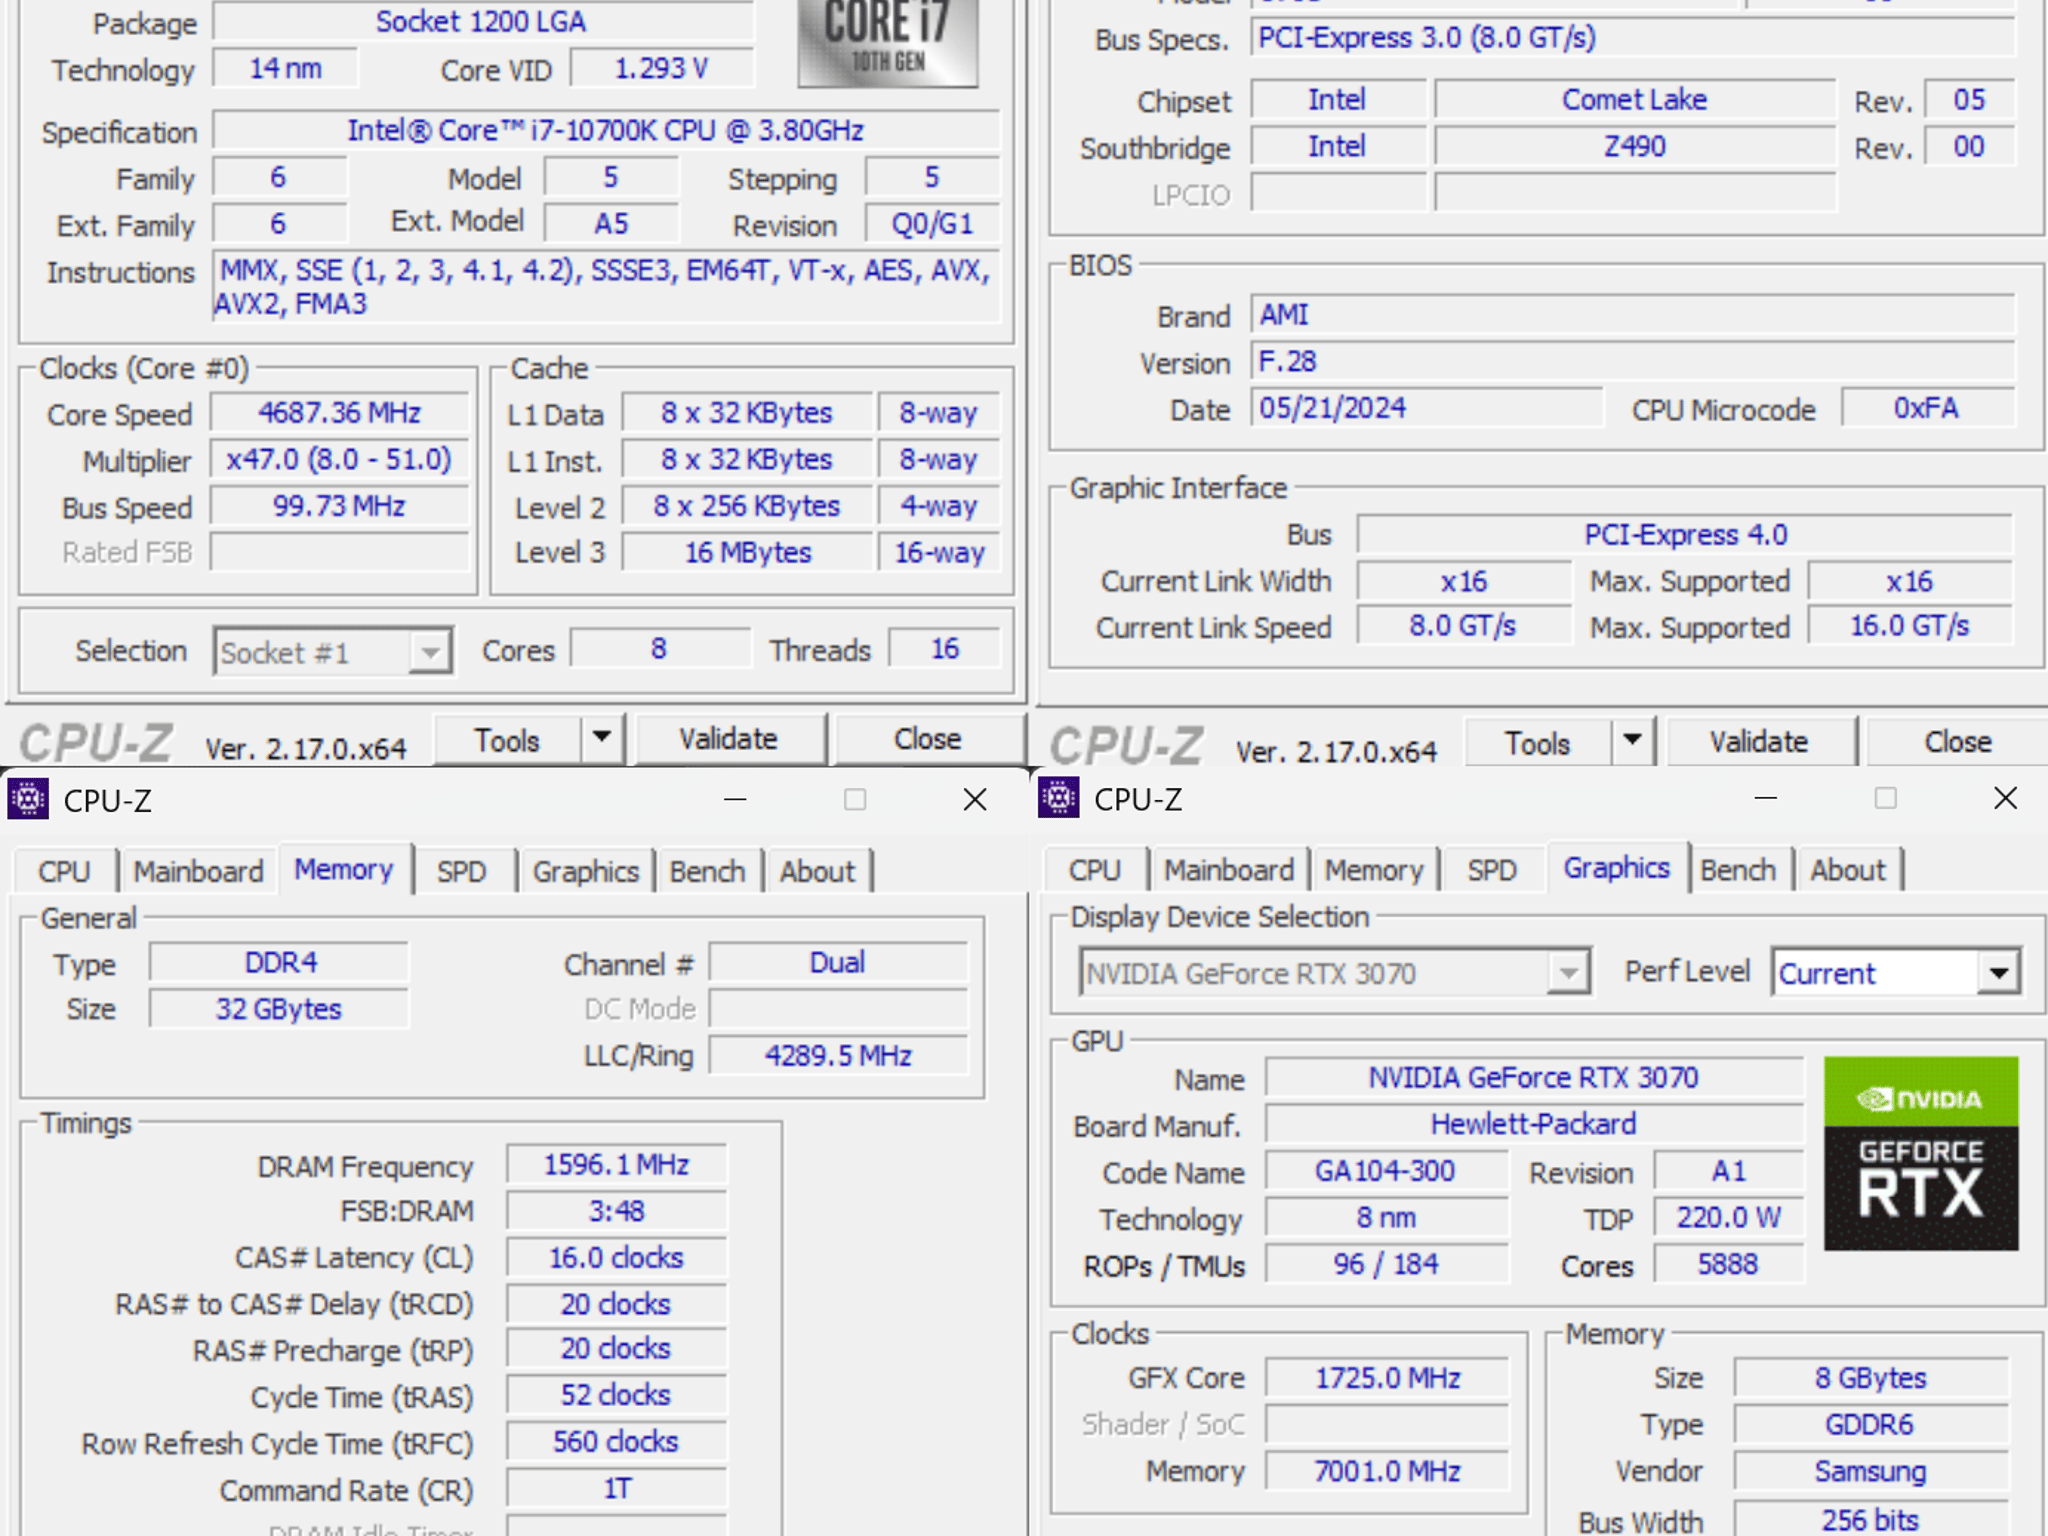Switch to Mainboard tab in Memory window
Viewport: 2048px width, 1536px height.
point(198,871)
